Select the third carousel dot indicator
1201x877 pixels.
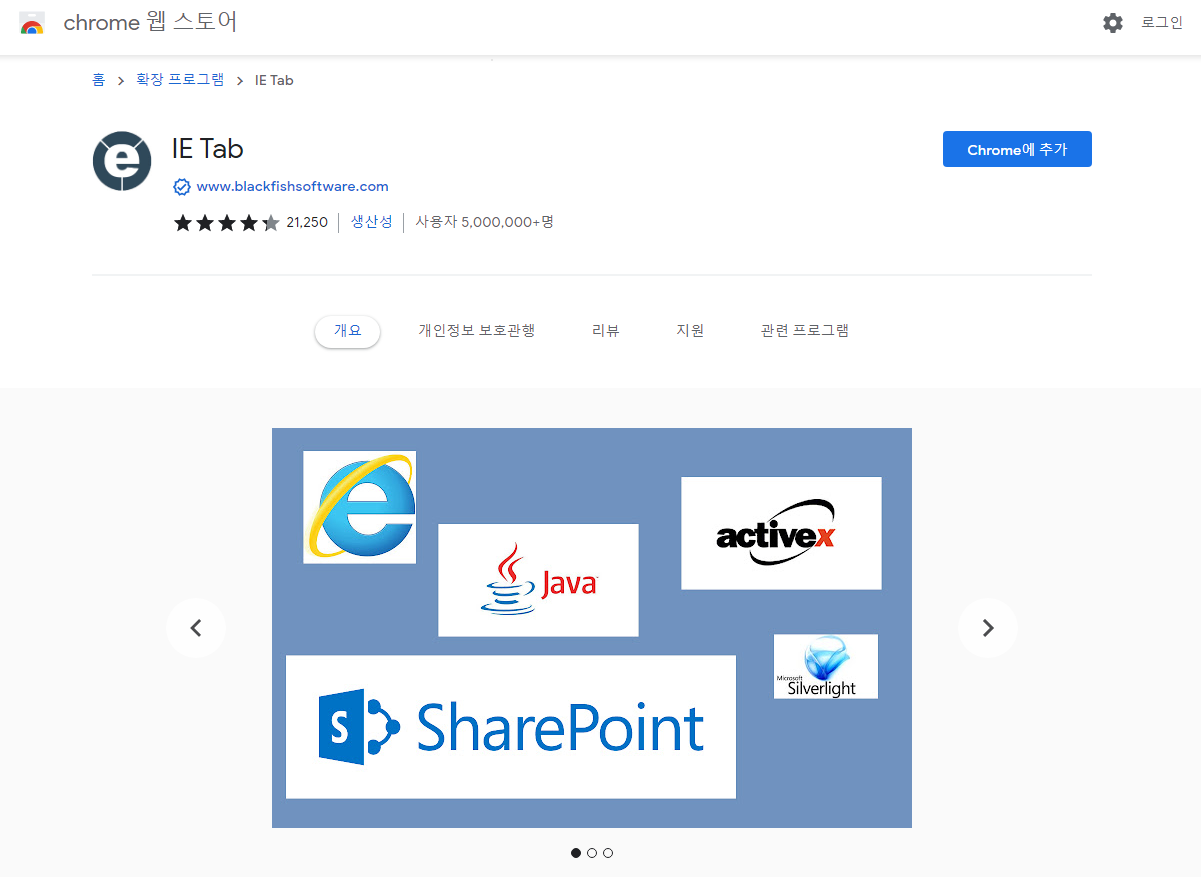pos(608,853)
